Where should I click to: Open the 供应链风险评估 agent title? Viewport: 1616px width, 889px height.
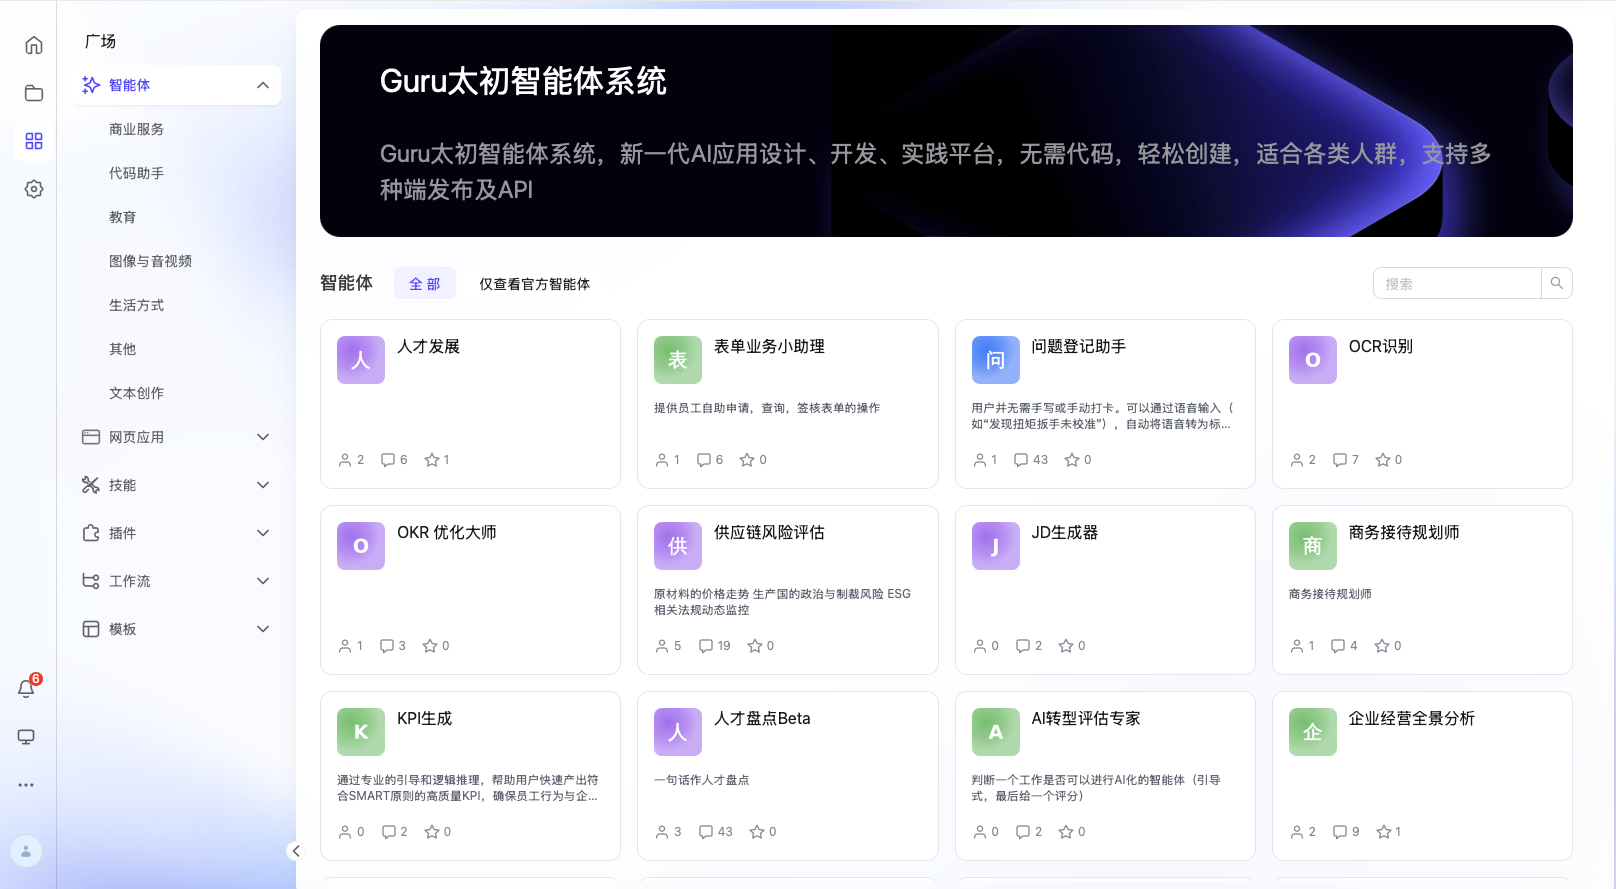pos(769,532)
